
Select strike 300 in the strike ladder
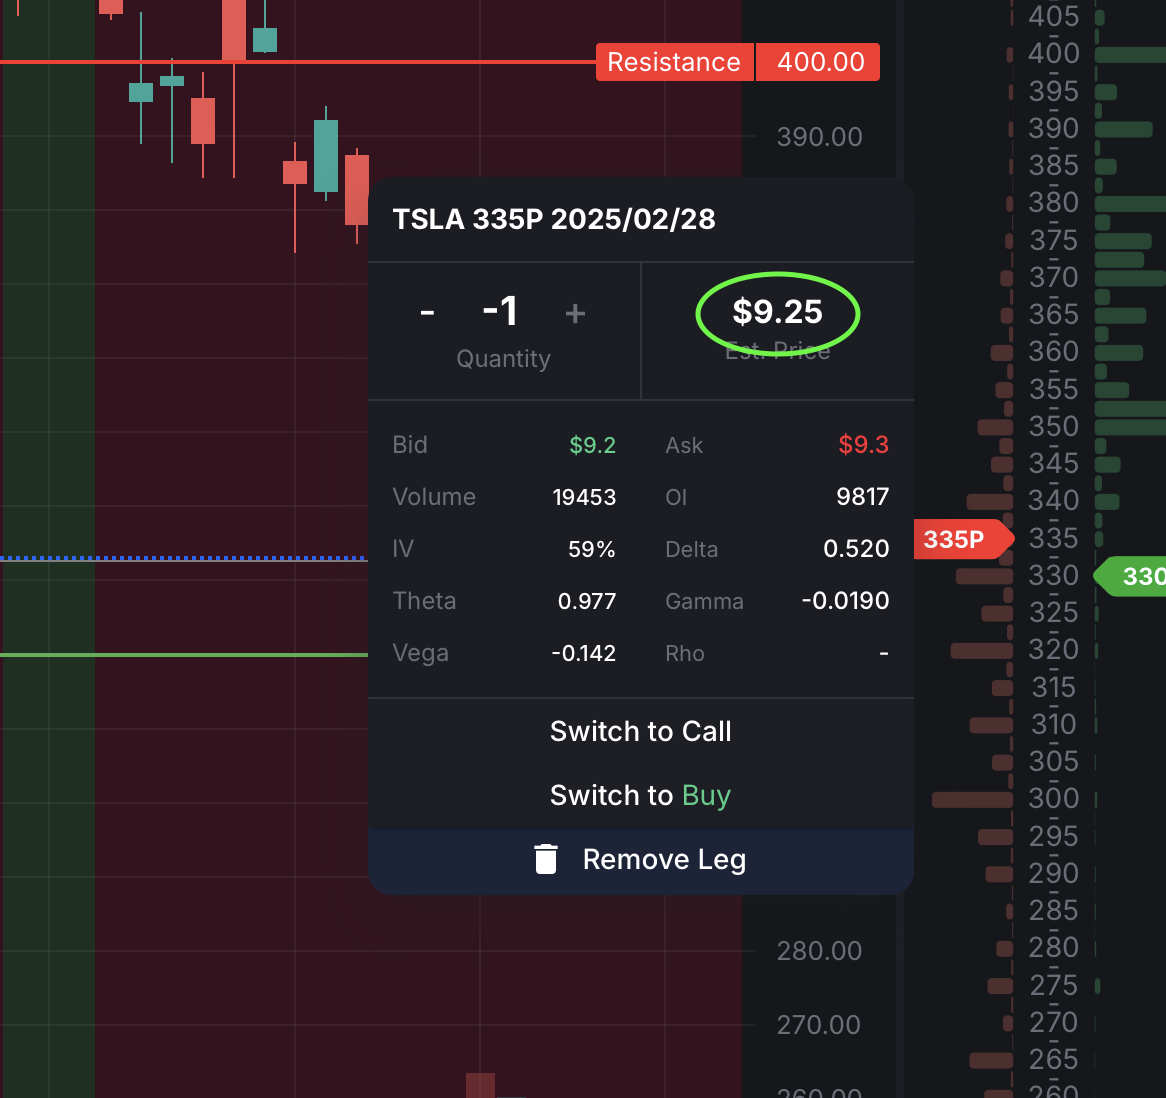1053,798
